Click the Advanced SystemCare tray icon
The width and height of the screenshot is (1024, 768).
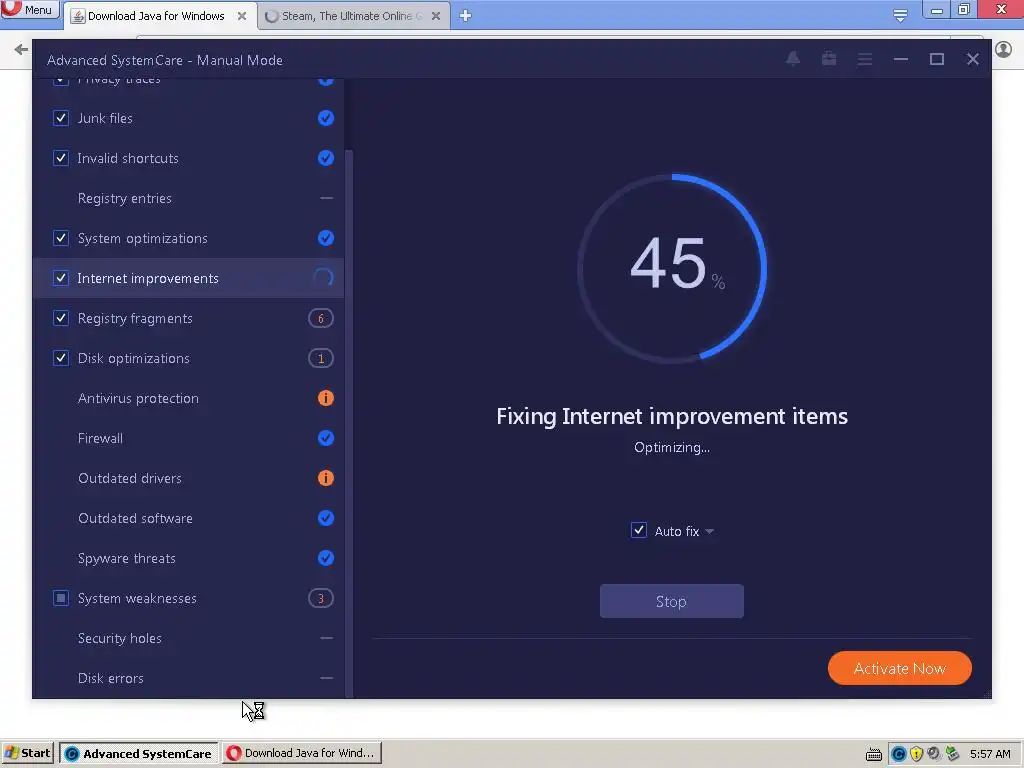[x=899, y=754]
